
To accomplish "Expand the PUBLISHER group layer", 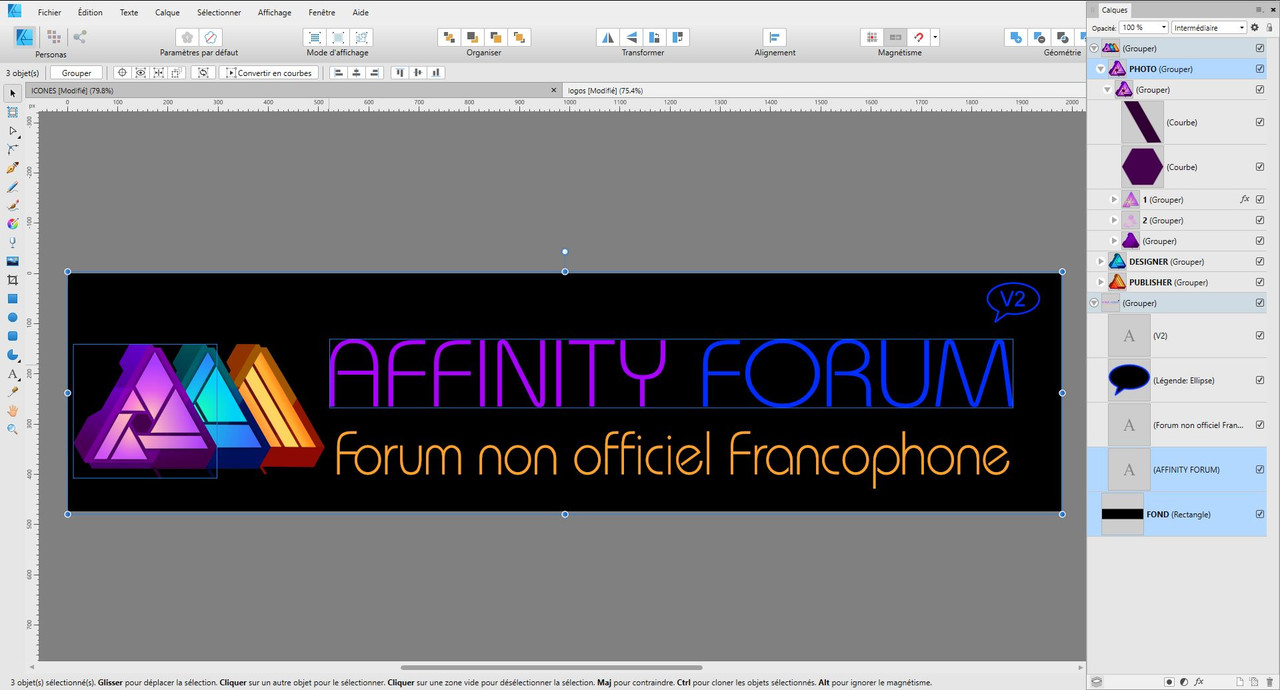I will pyautogui.click(x=1101, y=282).
